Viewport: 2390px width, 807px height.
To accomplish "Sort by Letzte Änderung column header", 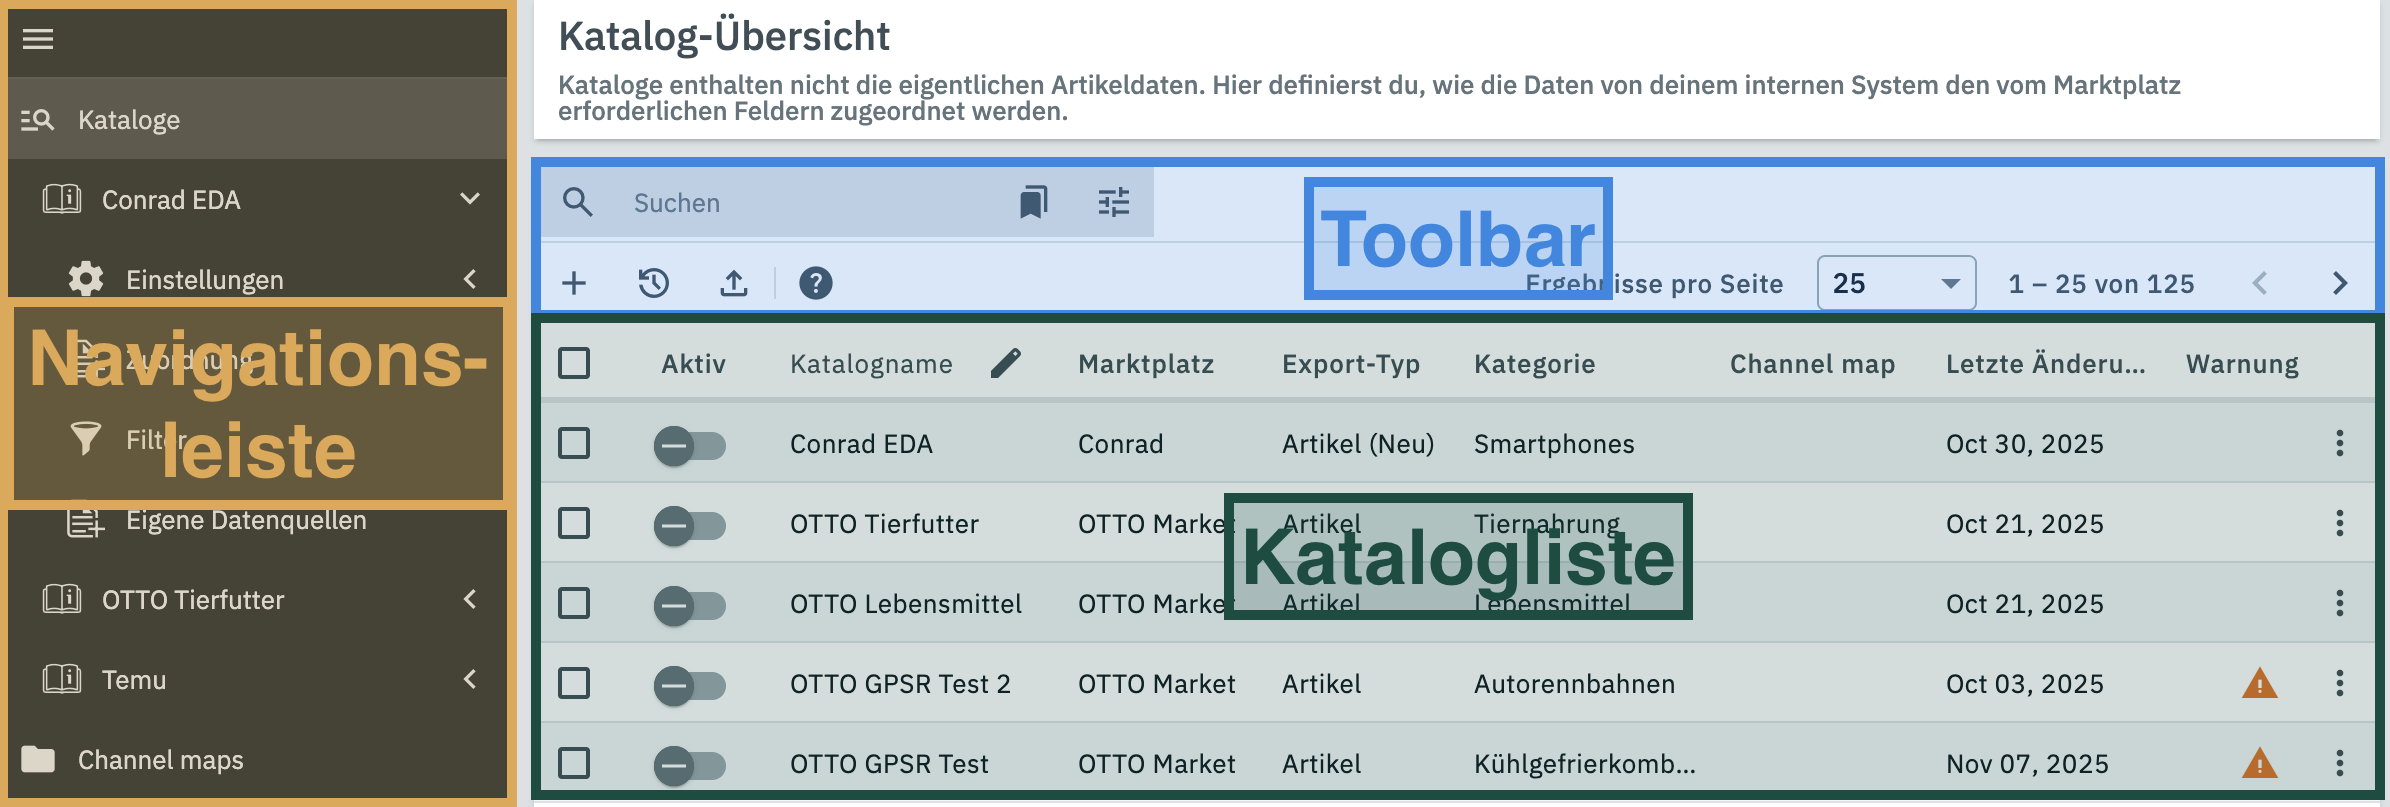I will [2046, 364].
